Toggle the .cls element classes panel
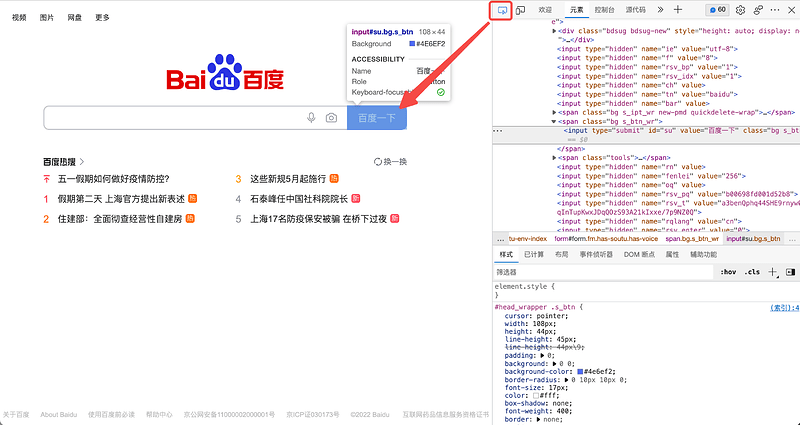This screenshot has width=800, height=425. [752, 272]
